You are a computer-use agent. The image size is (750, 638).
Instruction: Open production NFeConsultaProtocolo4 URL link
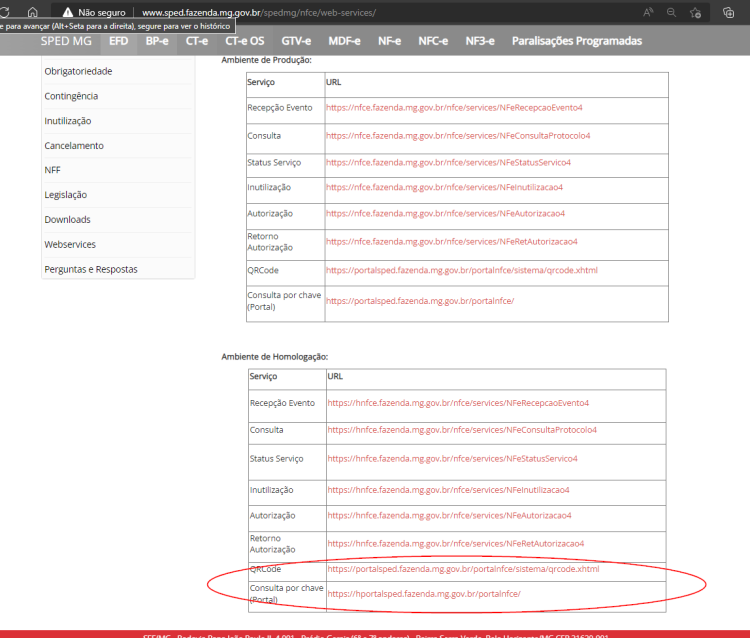(458, 136)
